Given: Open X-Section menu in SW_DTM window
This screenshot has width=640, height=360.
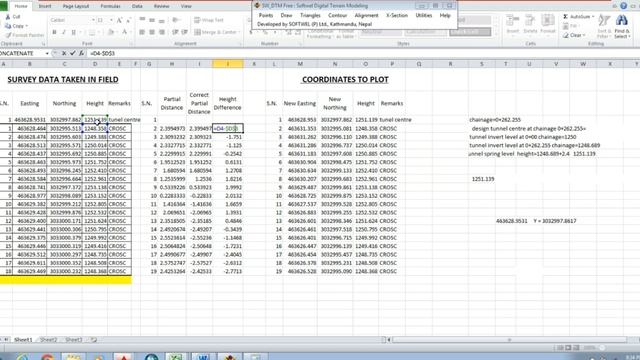Looking at the screenshot, I should click(x=397, y=15).
